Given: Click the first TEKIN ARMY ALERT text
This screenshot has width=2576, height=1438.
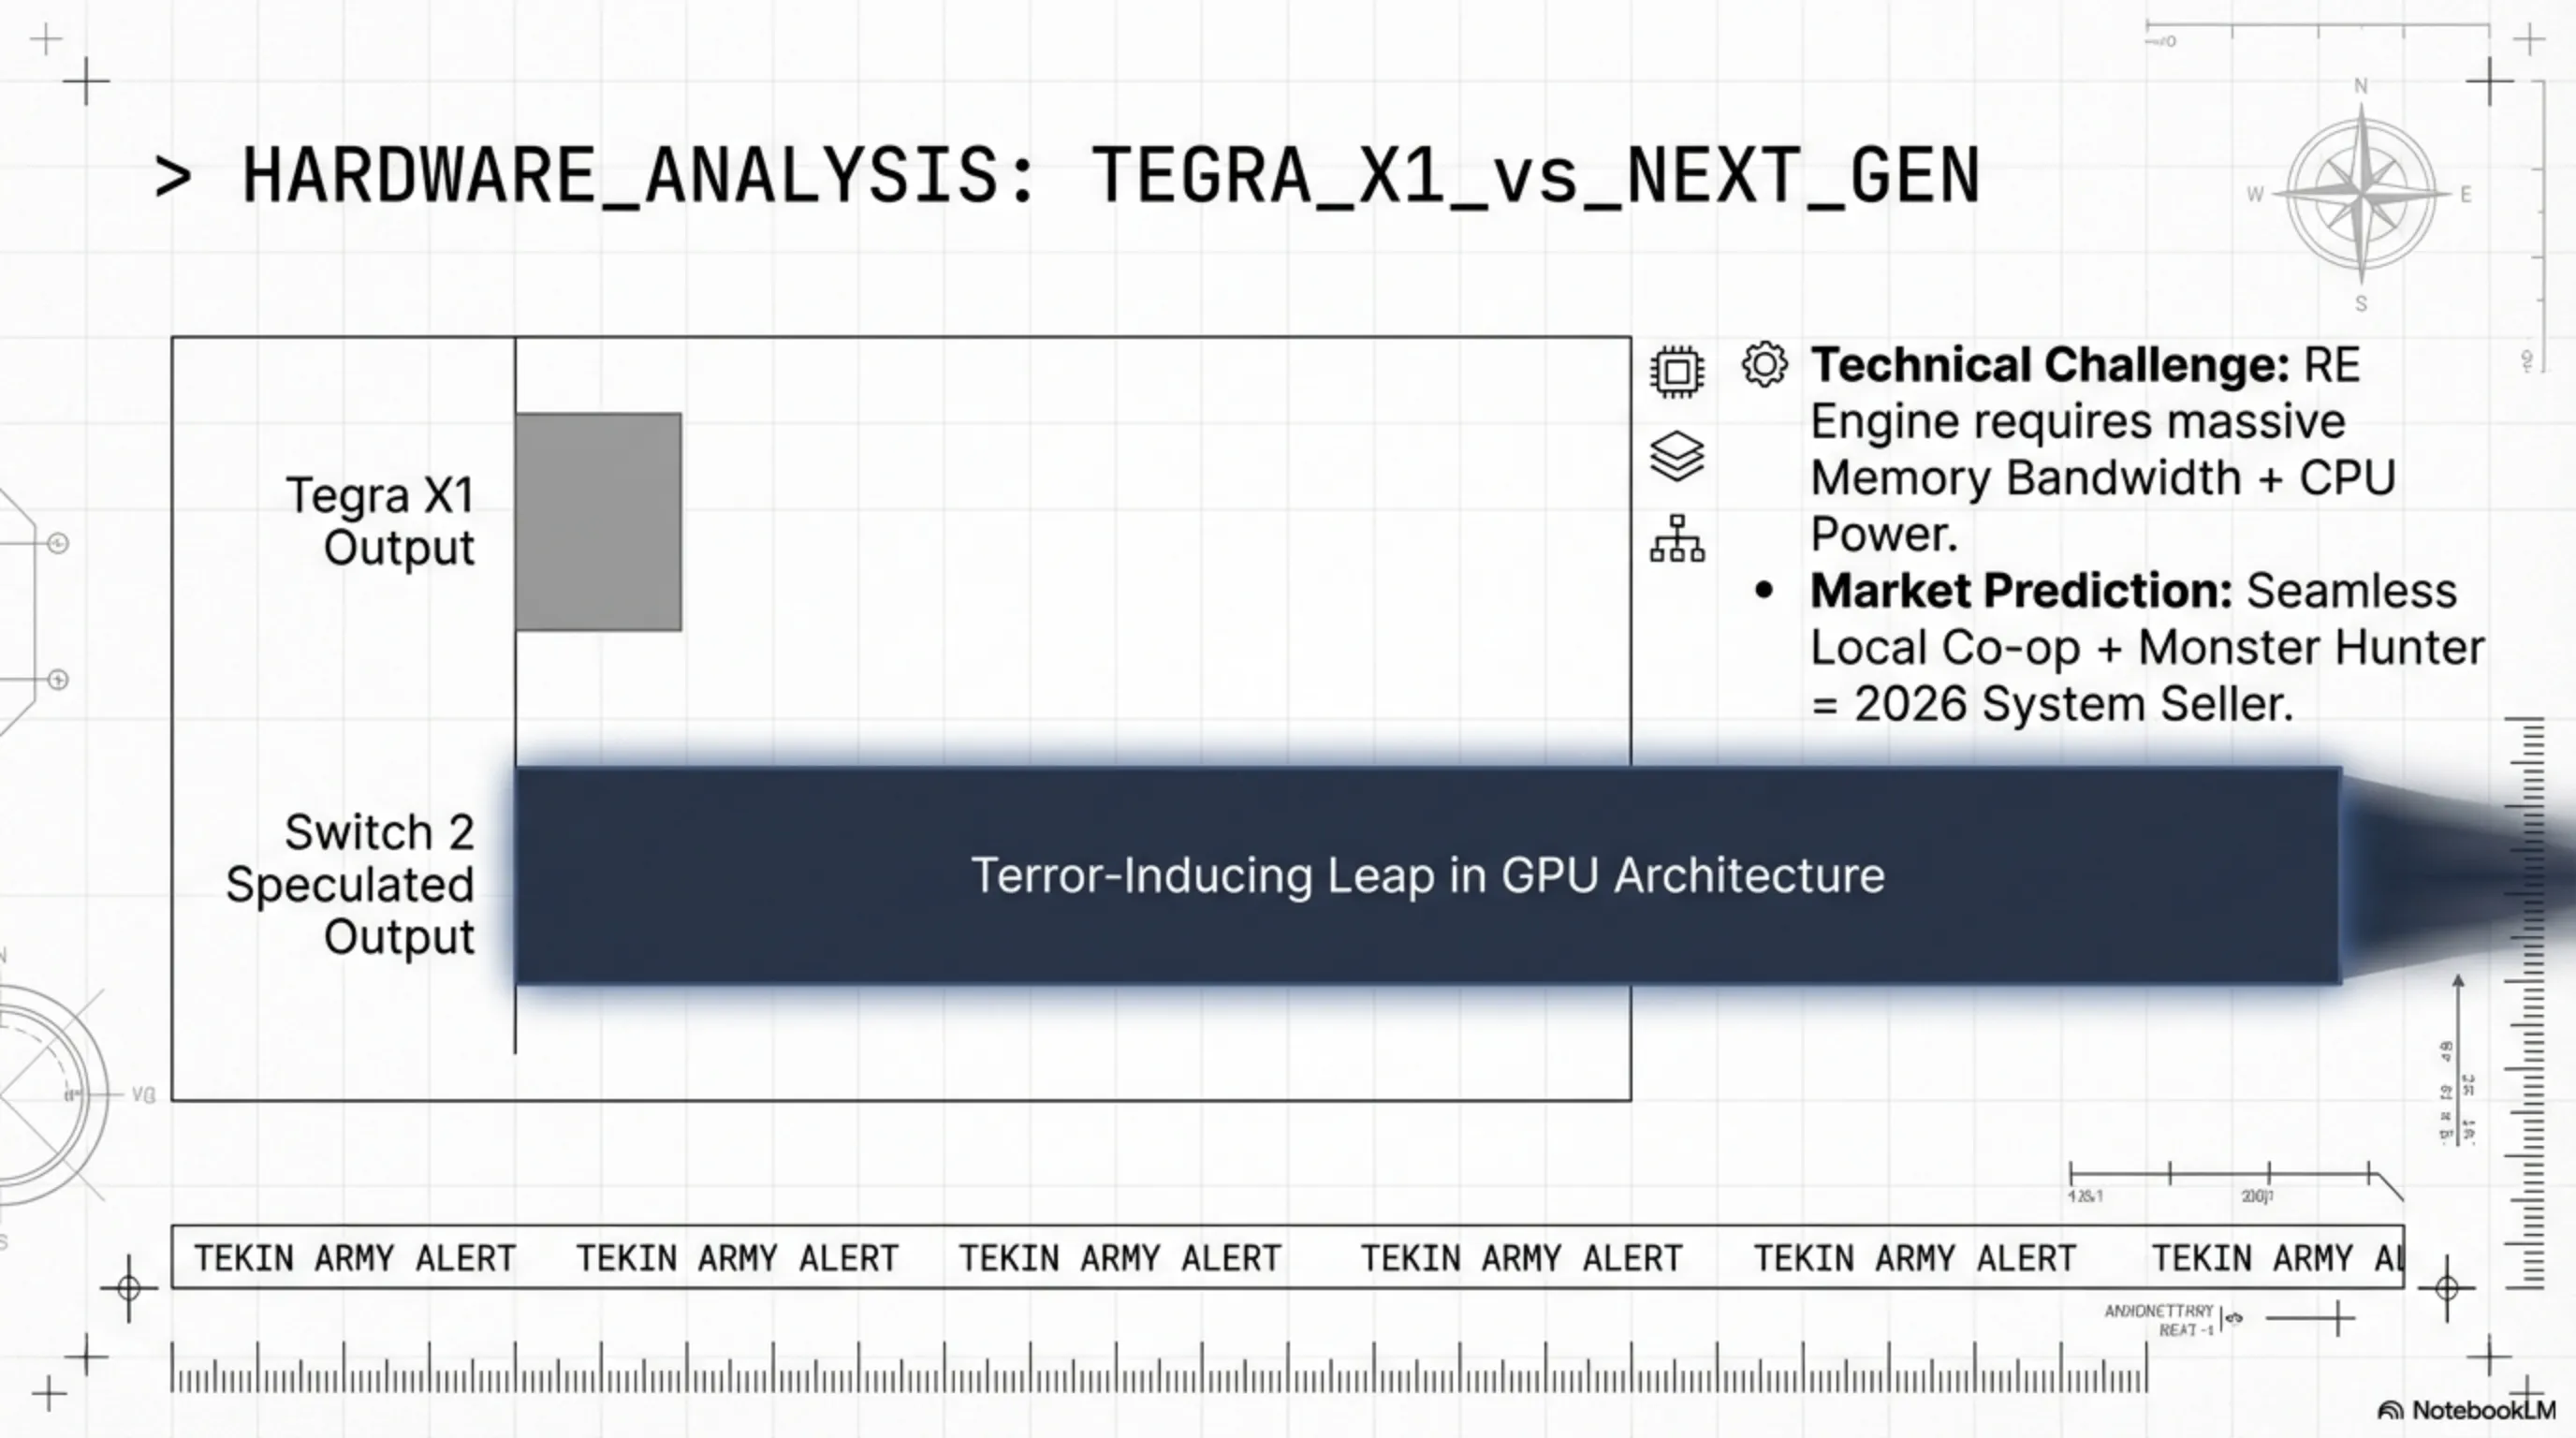Looking at the screenshot, I should pos(354,1258).
